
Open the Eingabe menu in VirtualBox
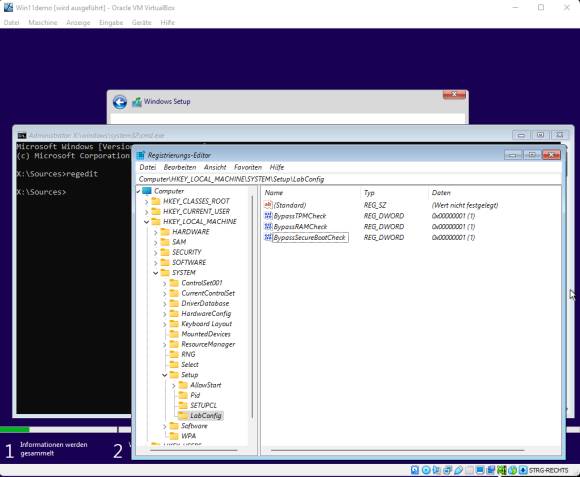(111, 23)
